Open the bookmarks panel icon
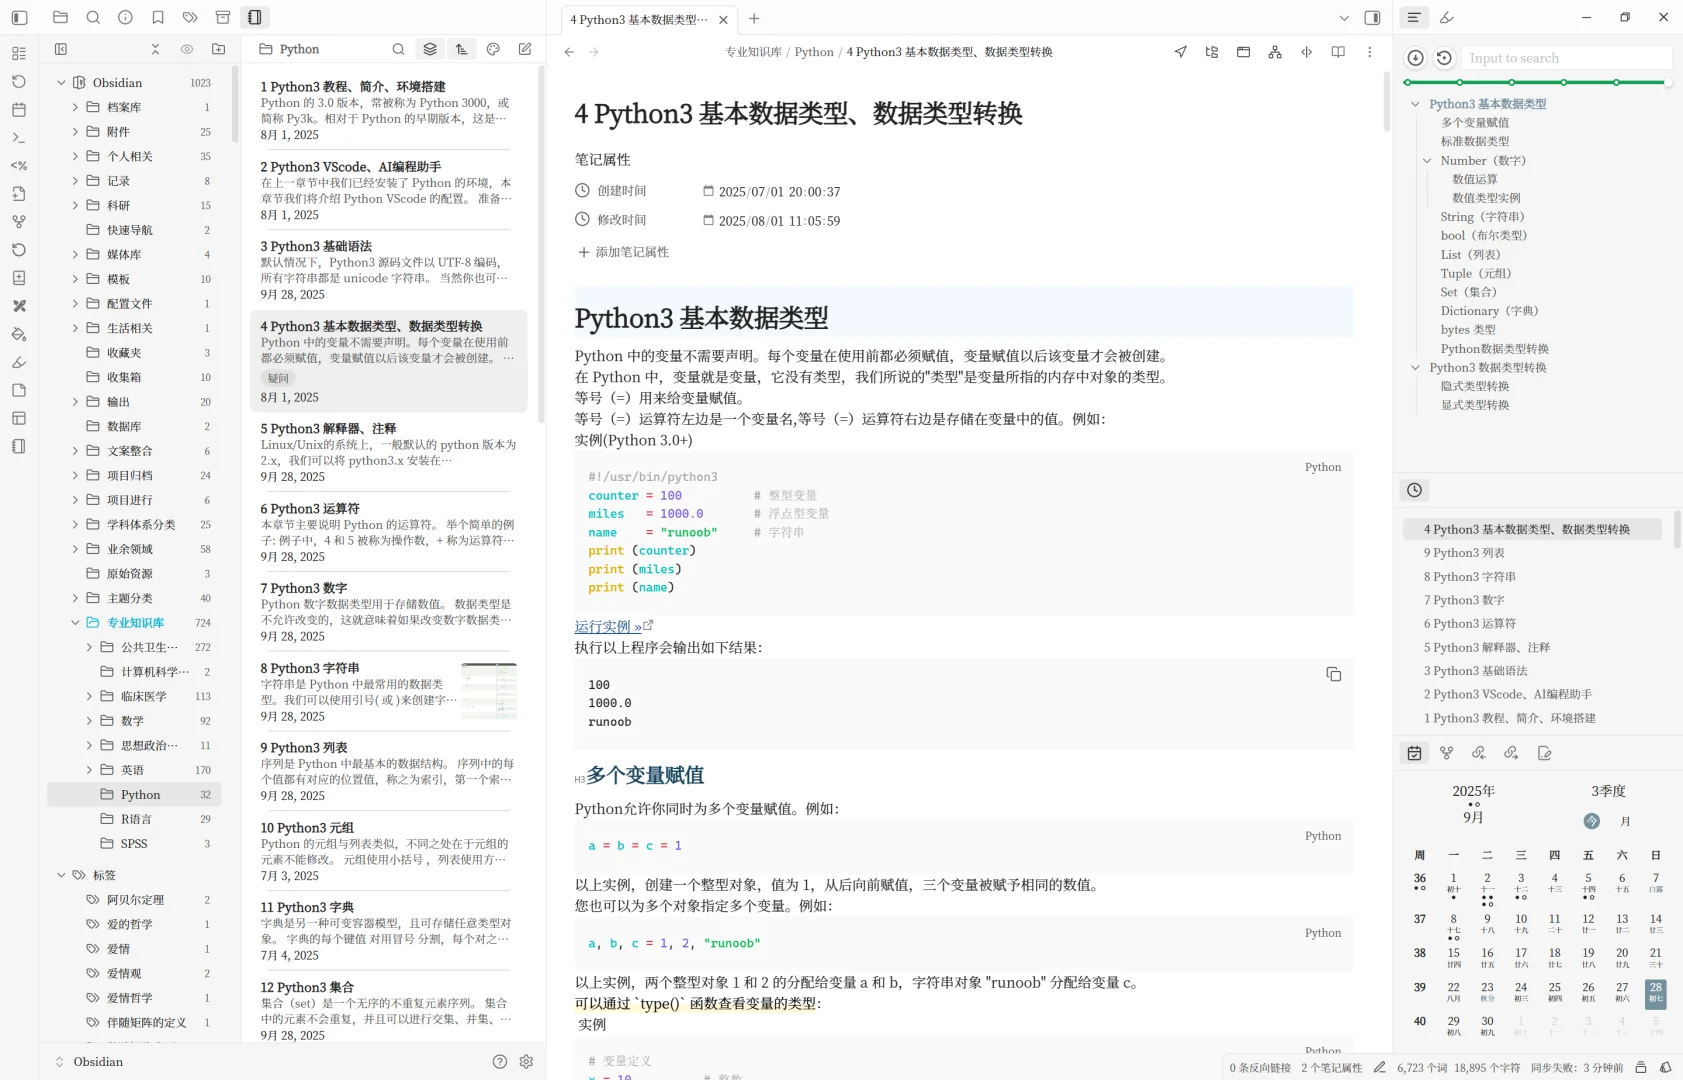Image resolution: width=1683 pixels, height=1080 pixels. click(x=158, y=17)
